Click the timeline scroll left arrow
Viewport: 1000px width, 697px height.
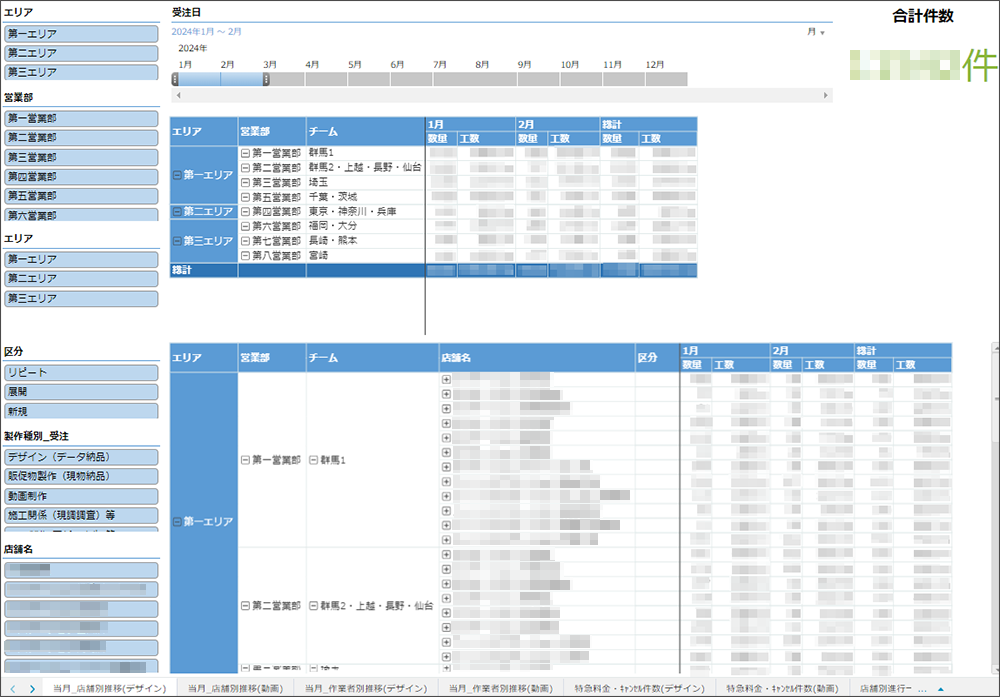pyautogui.click(x=179, y=95)
